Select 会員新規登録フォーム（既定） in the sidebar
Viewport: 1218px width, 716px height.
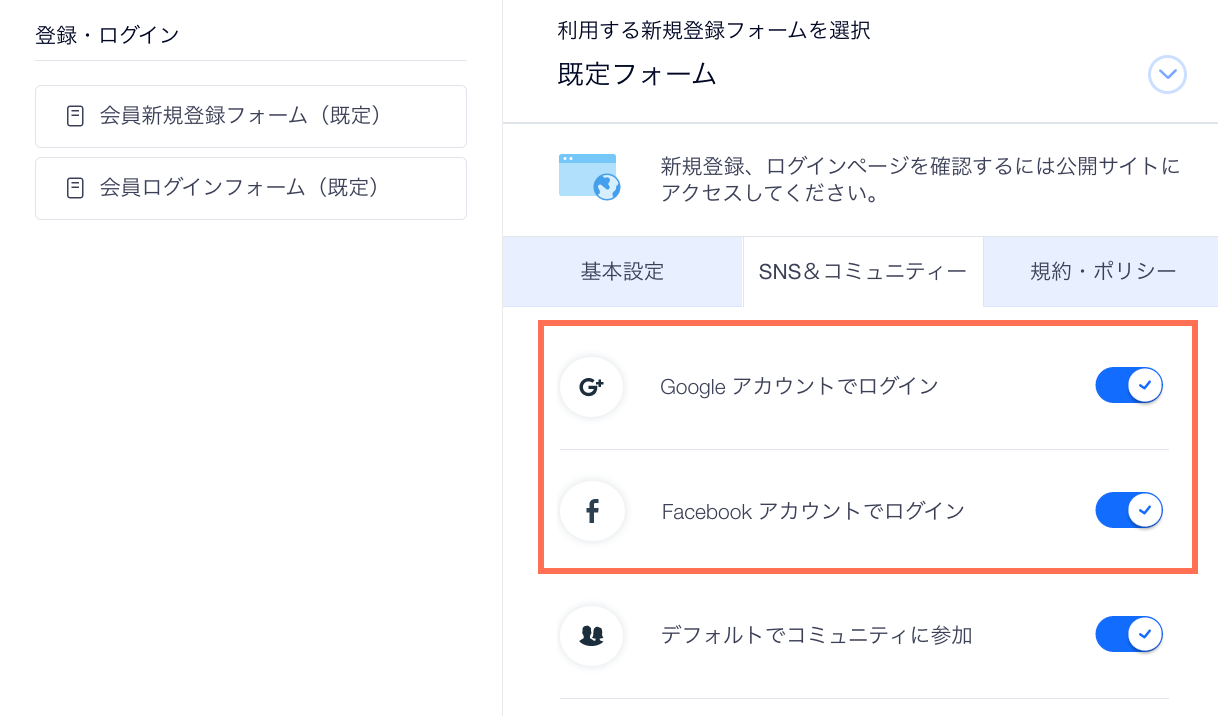251,116
